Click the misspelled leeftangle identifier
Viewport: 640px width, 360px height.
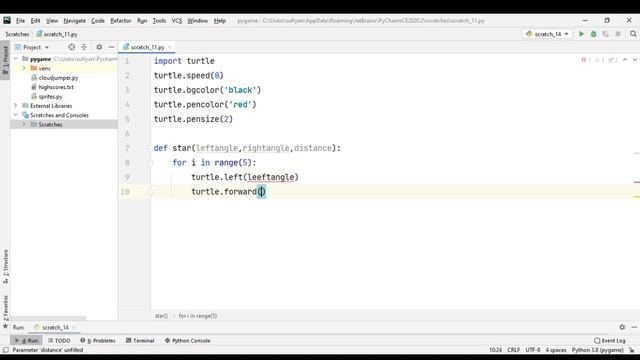click(x=271, y=177)
